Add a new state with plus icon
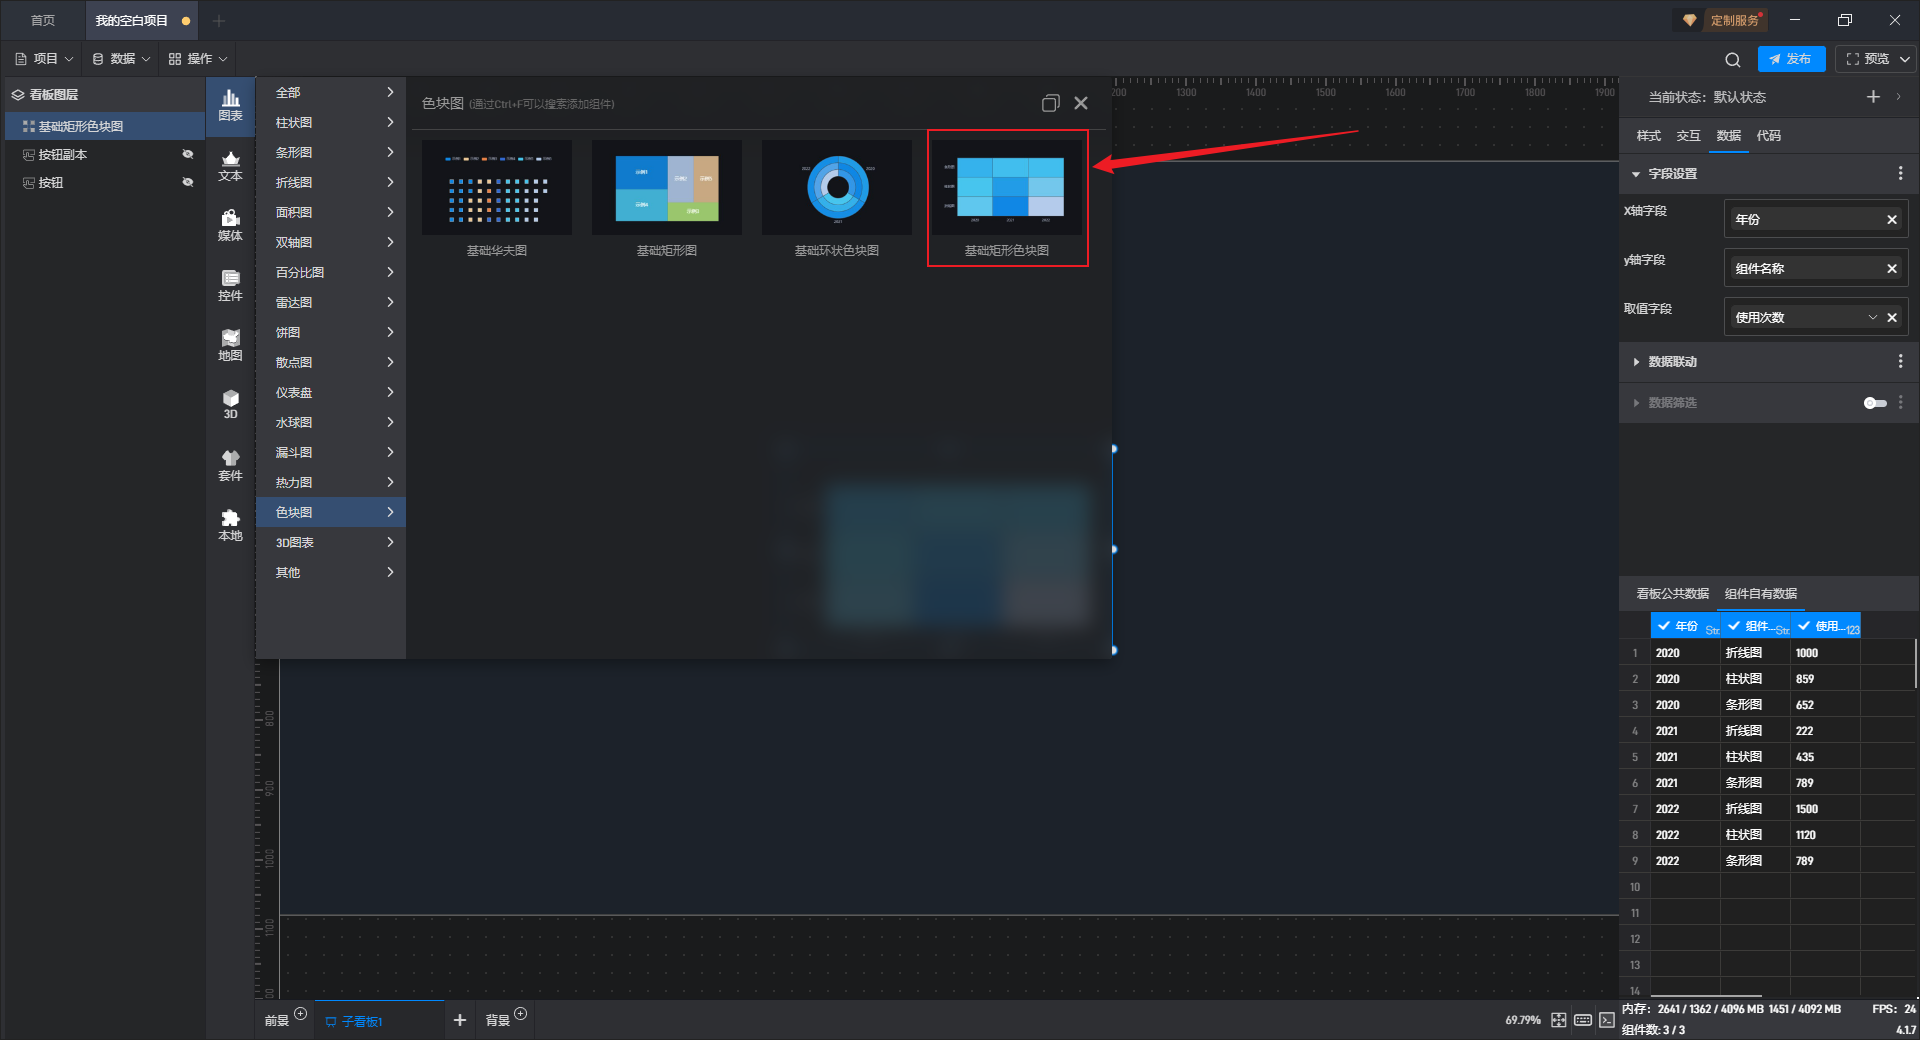 pos(1873,97)
